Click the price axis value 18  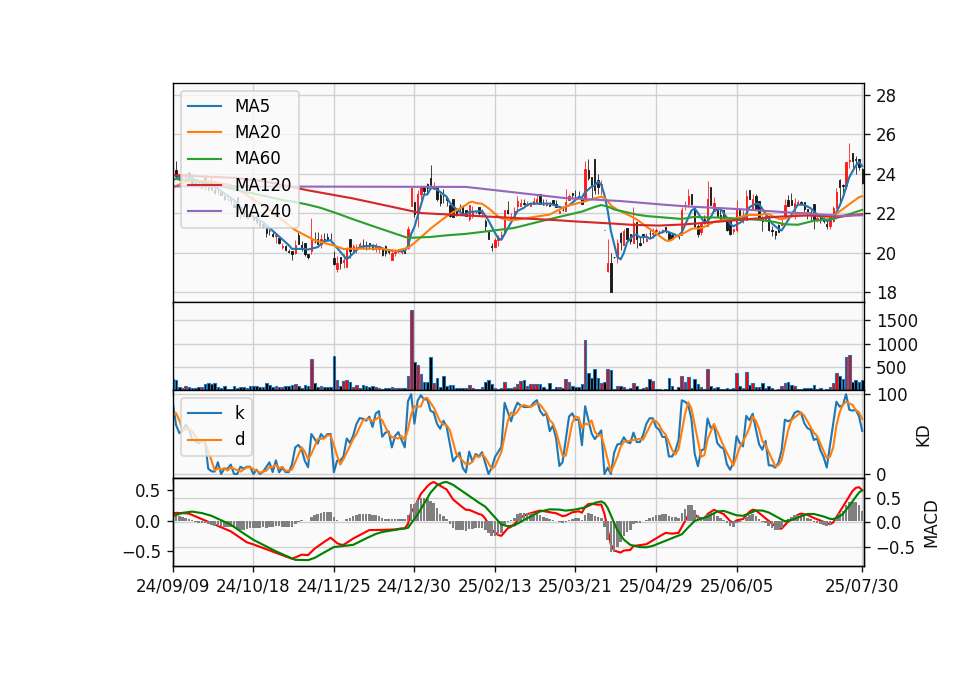(x=886, y=293)
